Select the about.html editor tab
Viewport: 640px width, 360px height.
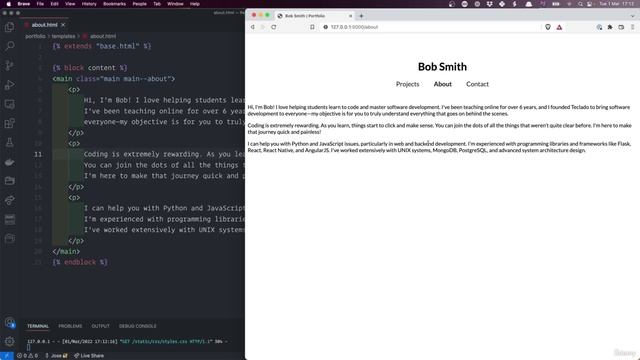[44, 25]
